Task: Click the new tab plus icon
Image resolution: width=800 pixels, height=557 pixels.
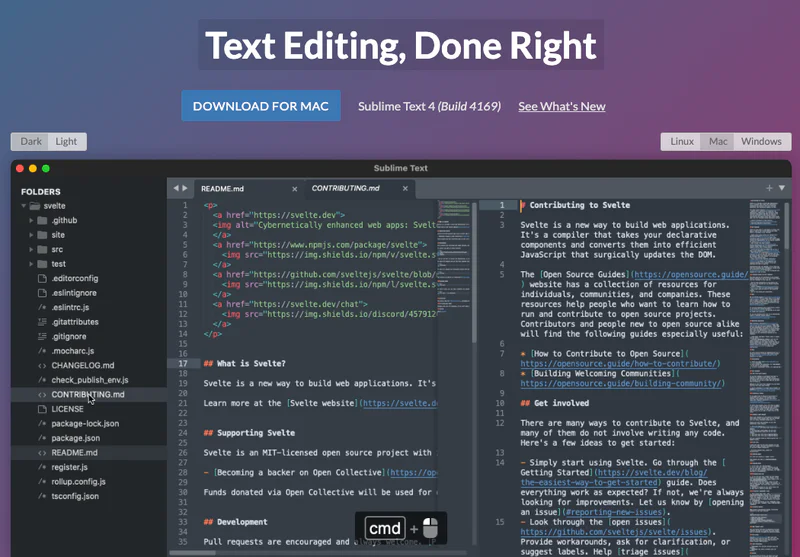Action: [769, 188]
